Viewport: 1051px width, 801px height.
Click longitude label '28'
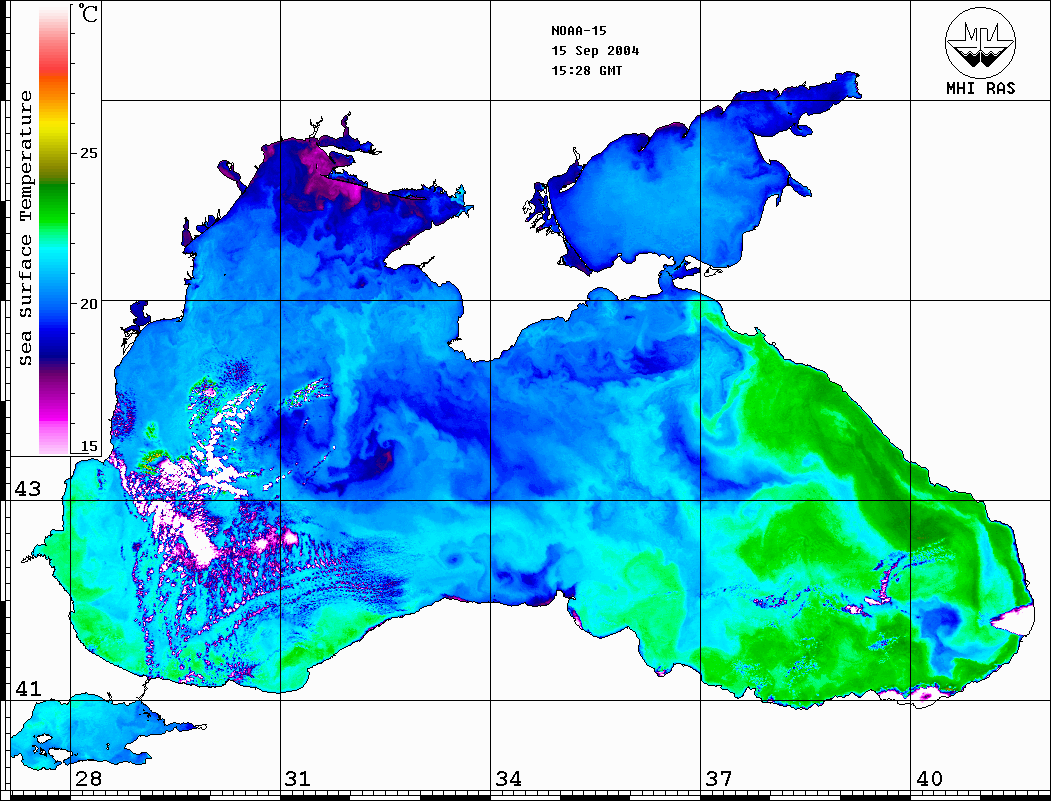pos(88,779)
